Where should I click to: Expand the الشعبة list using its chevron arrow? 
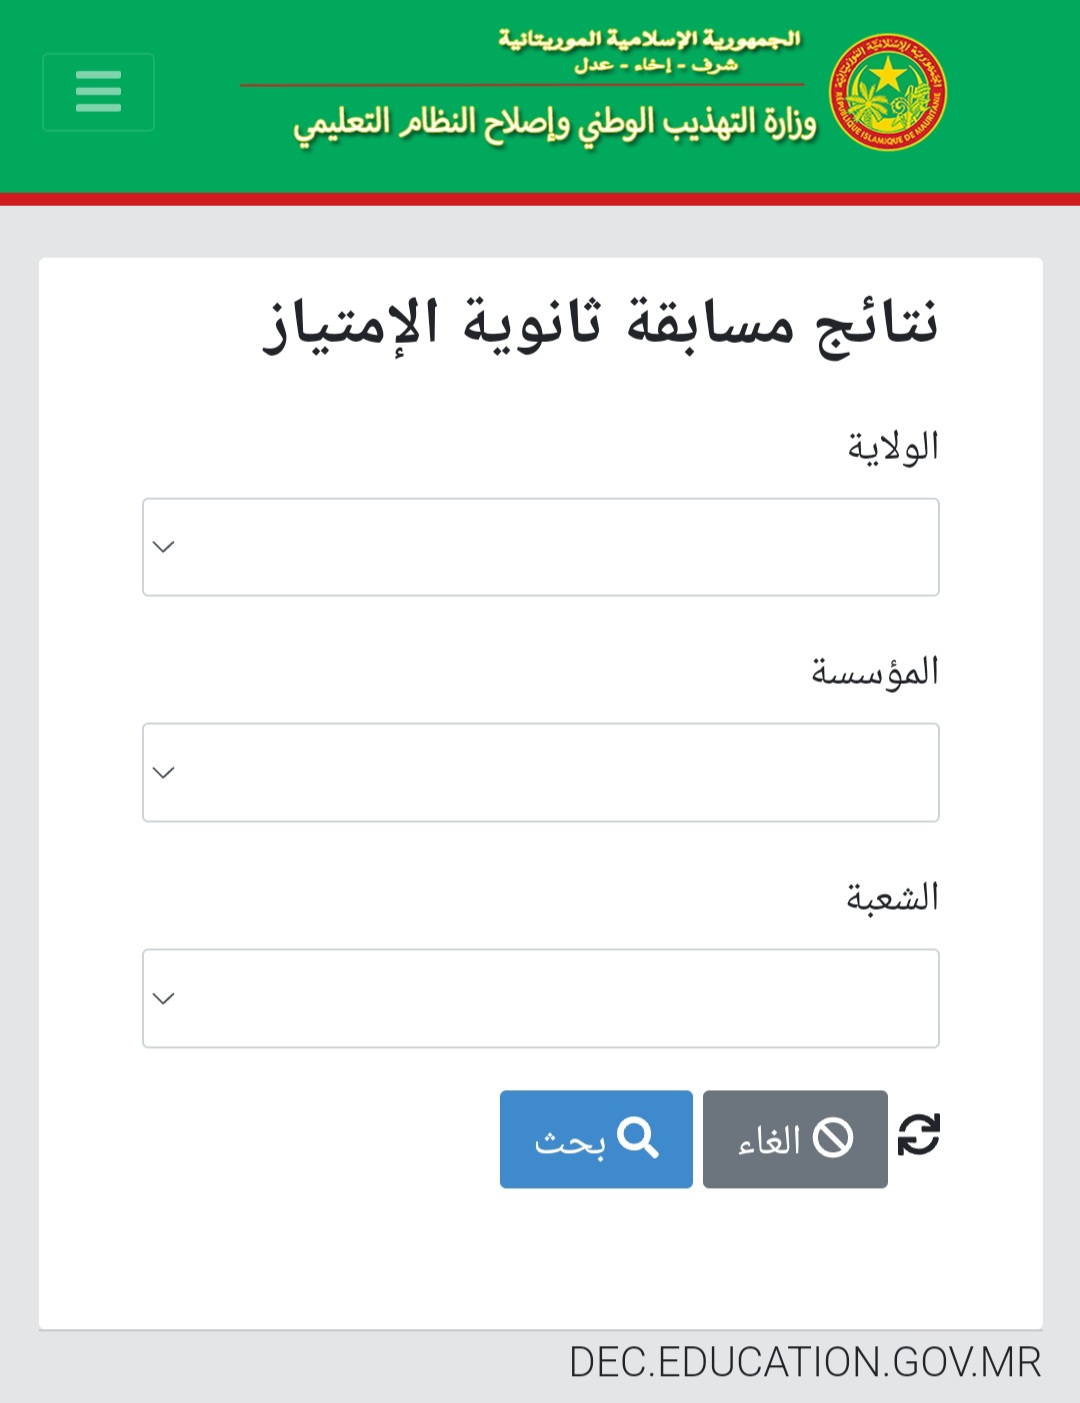[164, 998]
